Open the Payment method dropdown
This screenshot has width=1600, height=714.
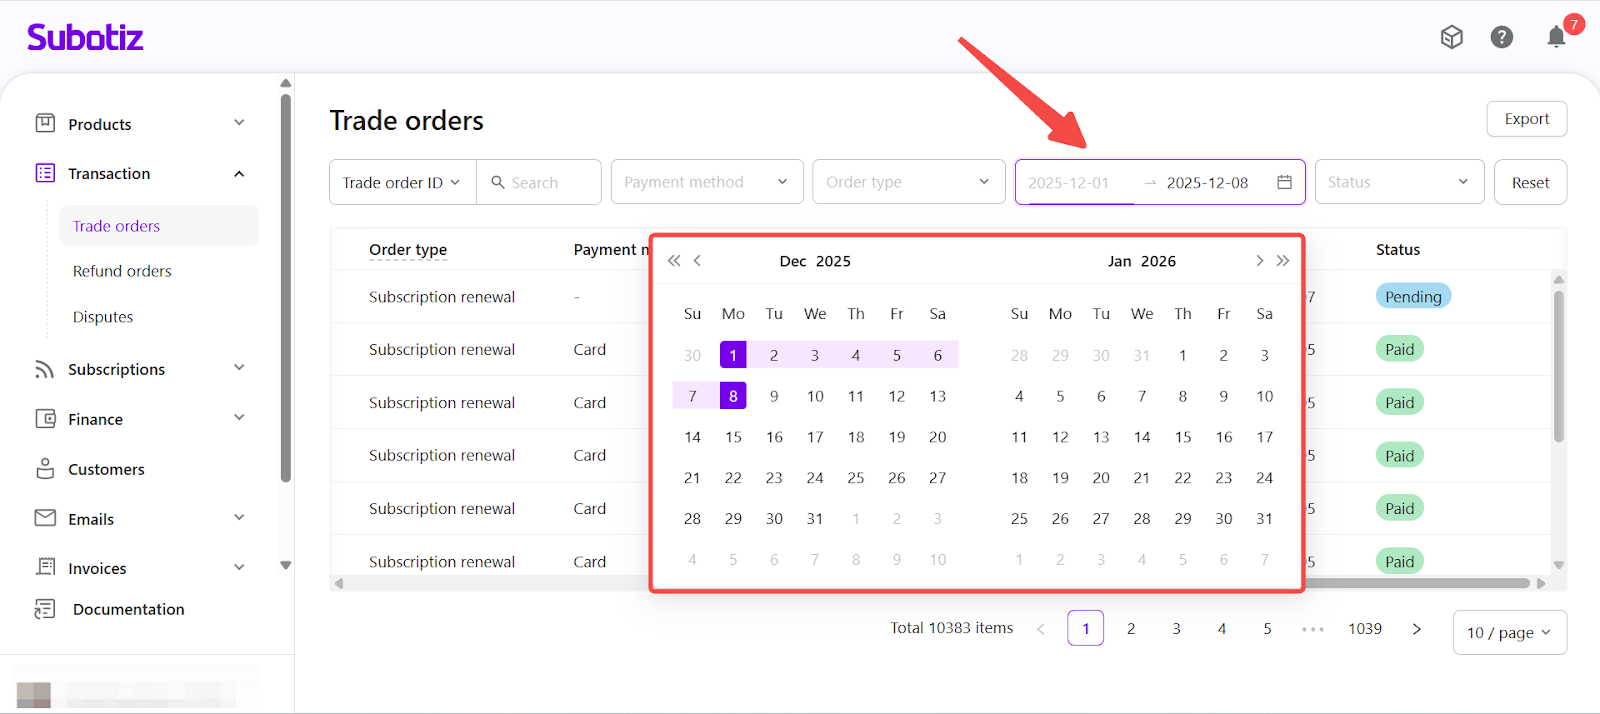pos(706,182)
